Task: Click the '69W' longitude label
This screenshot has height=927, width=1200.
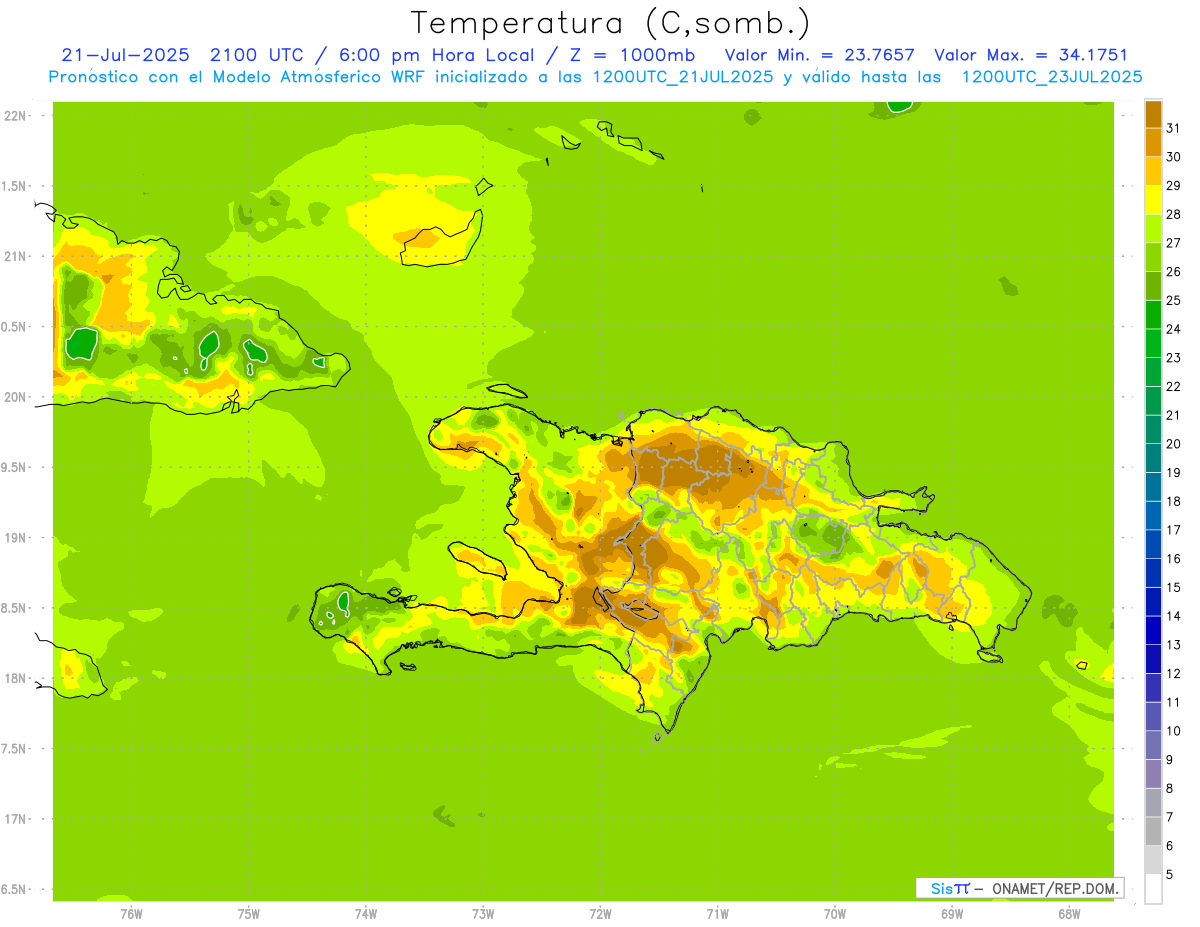Action: (x=952, y=914)
